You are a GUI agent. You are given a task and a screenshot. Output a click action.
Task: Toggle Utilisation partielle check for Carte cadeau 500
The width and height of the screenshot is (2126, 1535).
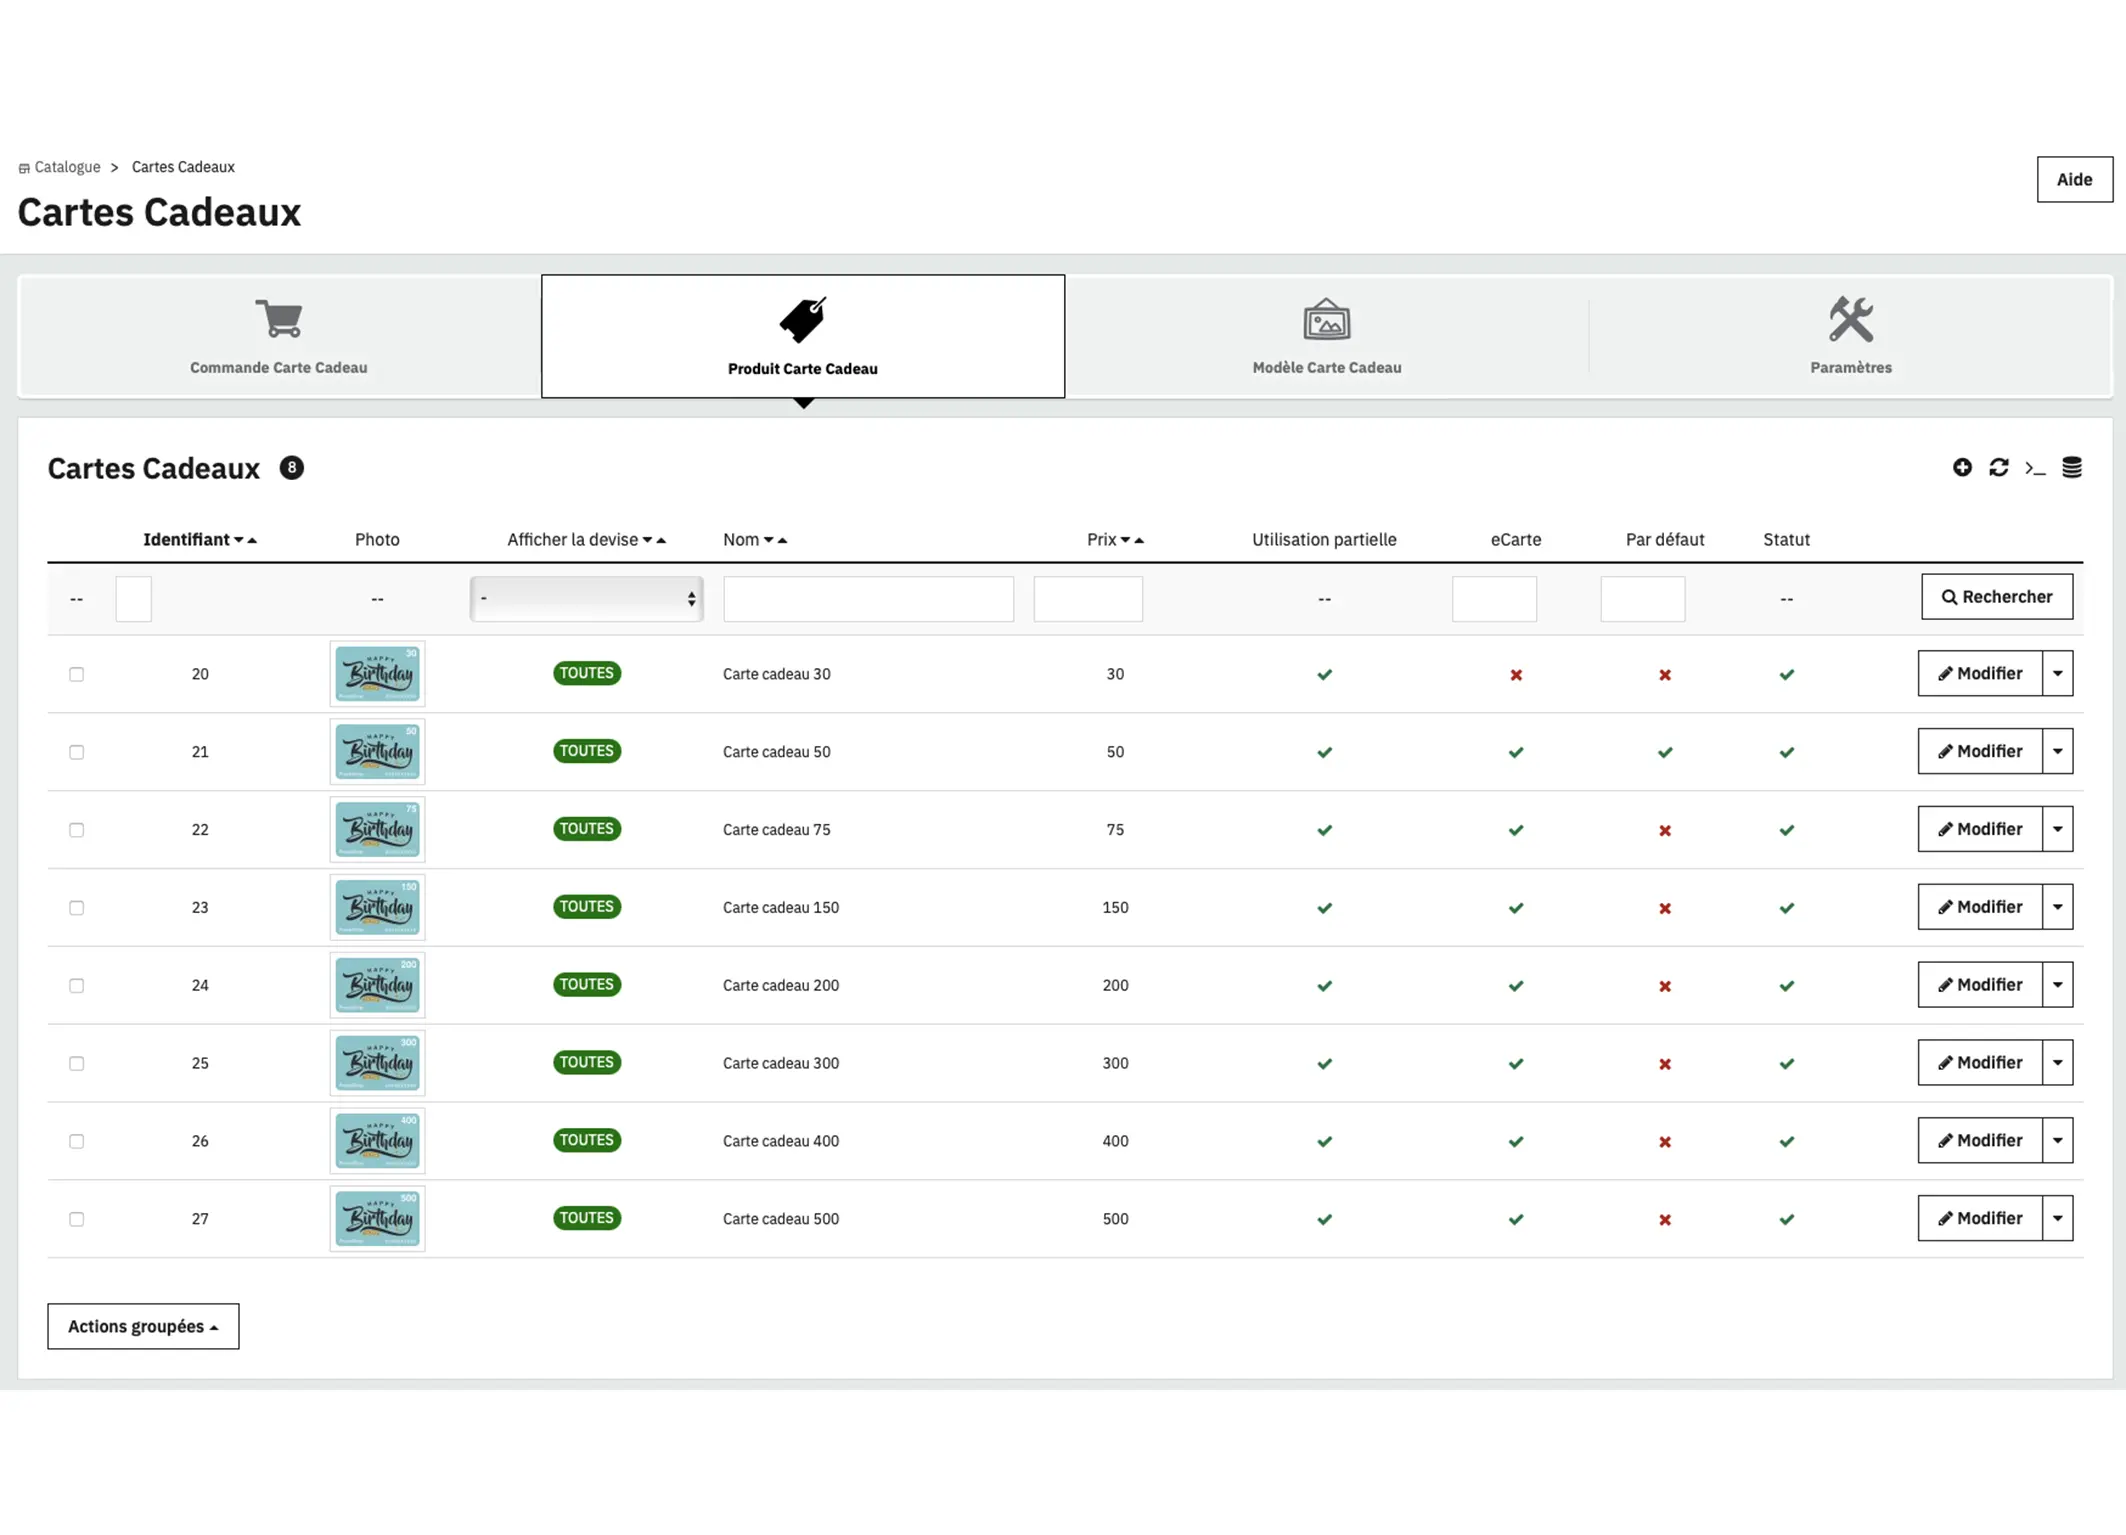[x=1324, y=1219]
